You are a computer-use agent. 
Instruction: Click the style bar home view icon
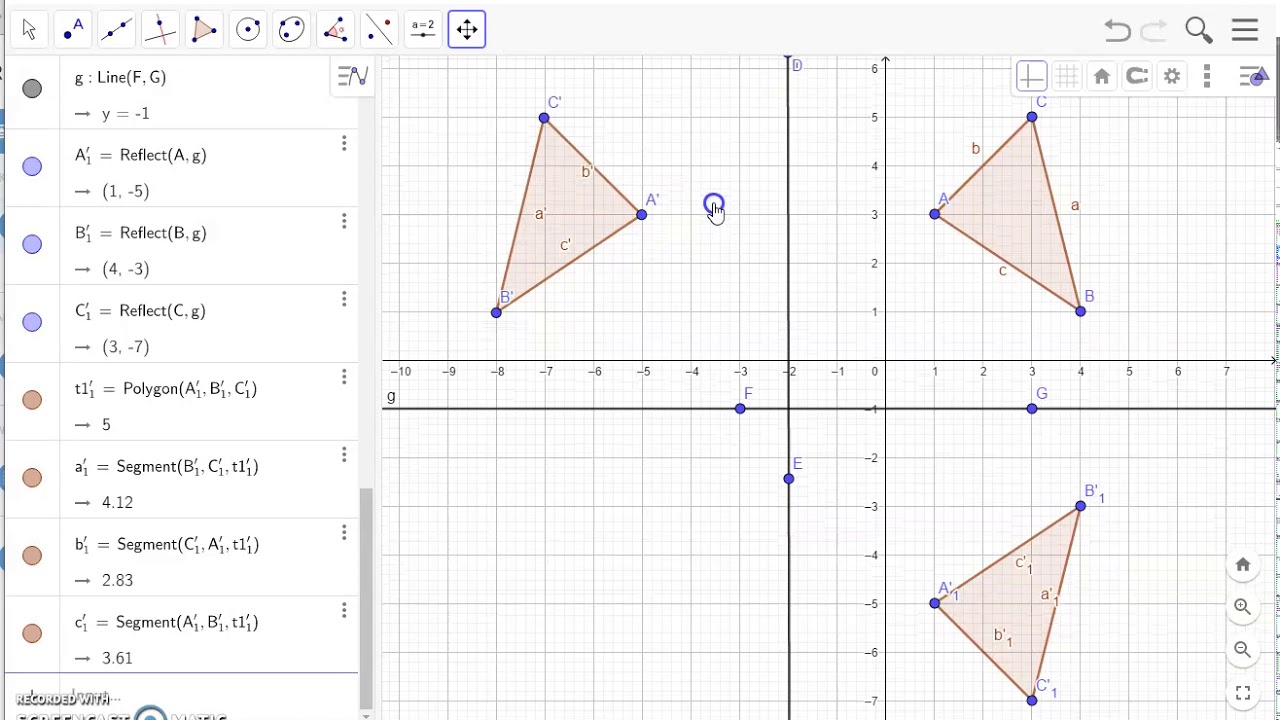[1102, 76]
